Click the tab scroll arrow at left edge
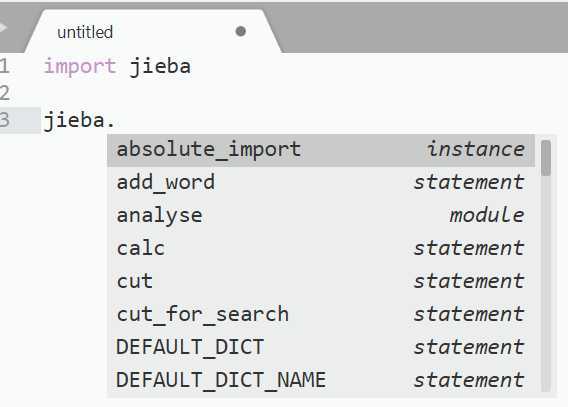This screenshot has width=568, height=407. [3, 28]
